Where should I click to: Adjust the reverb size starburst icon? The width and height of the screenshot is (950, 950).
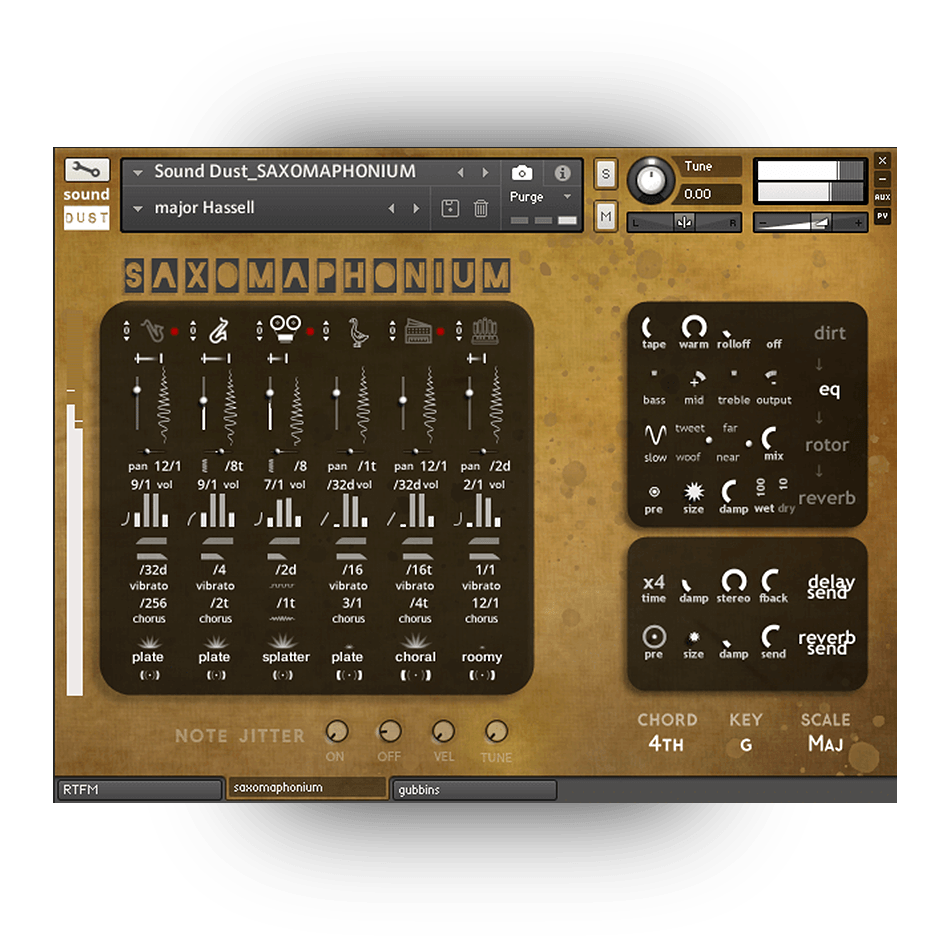coord(694,491)
